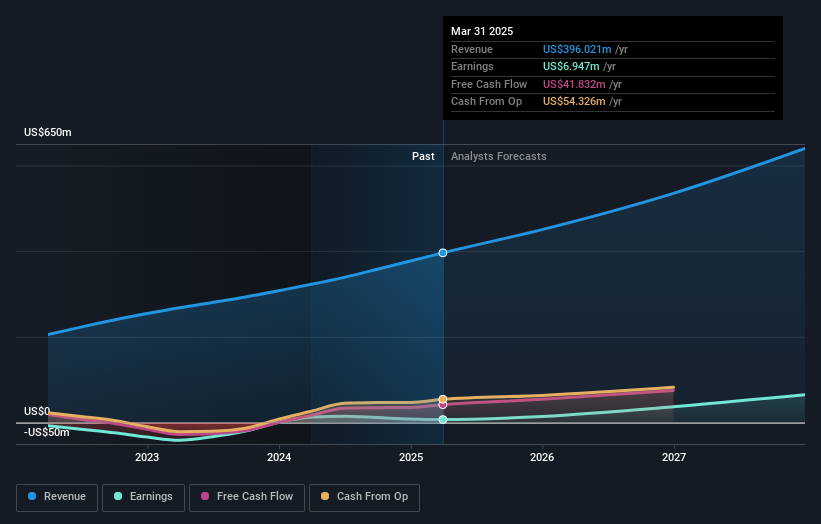Select the 2027 x-axis label
Image resolution: width=821 pixels, height=524 pixels.
tap(674, 457)
